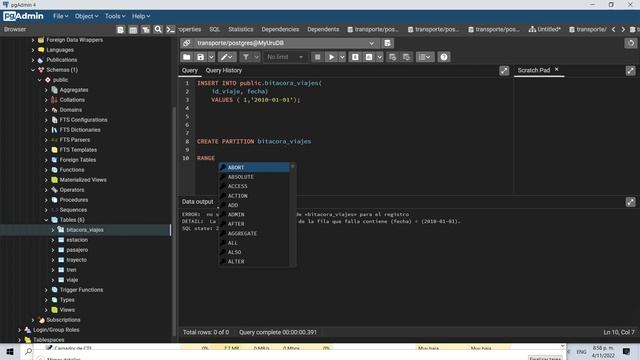Viewport: 640px width, 360px height.
Task: Click the Open File folder icon
Action: [187, 57]
